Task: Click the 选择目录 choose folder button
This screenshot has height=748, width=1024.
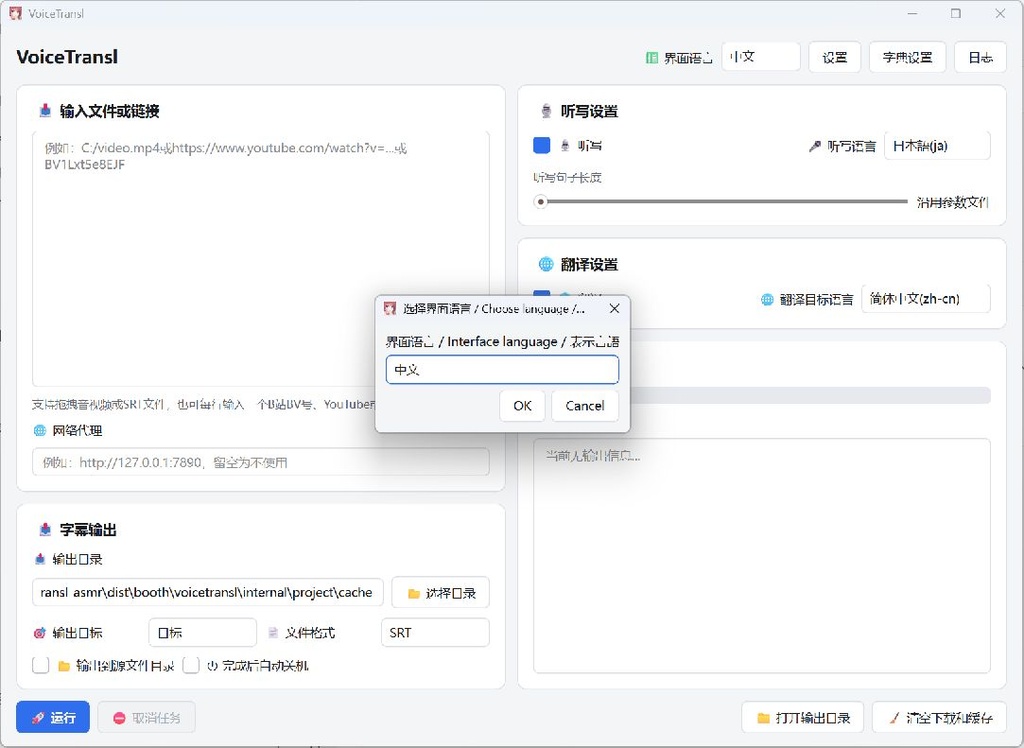Action: (441, 593)
